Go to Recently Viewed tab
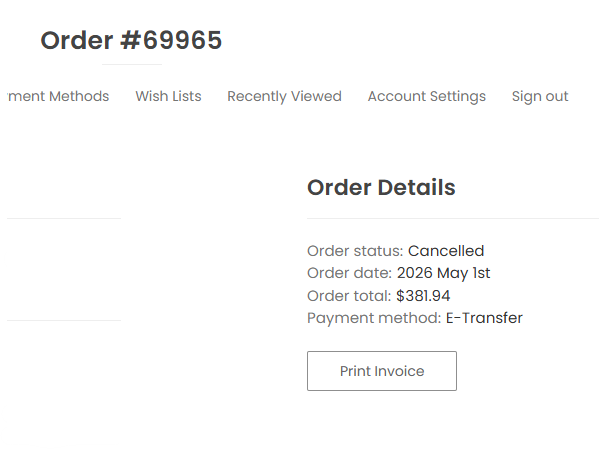This screenshot has height=449, width=599. [284, 96]
